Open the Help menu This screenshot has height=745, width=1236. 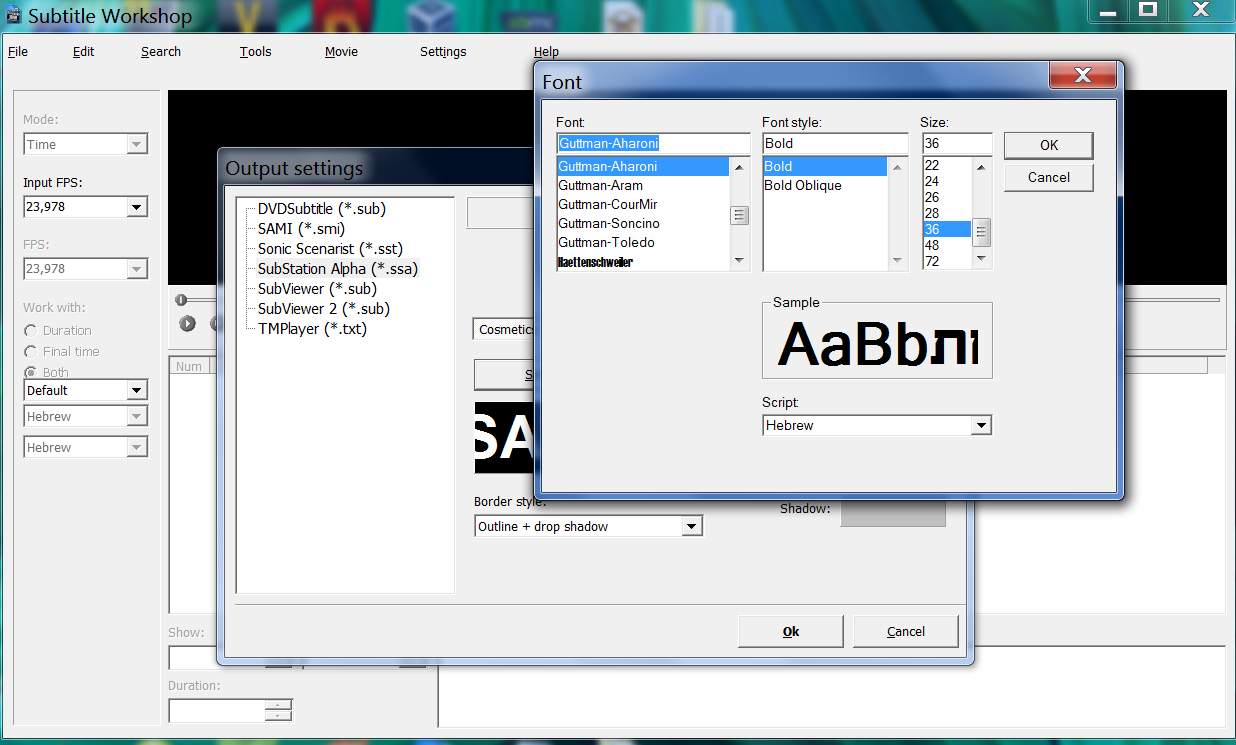click(x=546, y=52)
